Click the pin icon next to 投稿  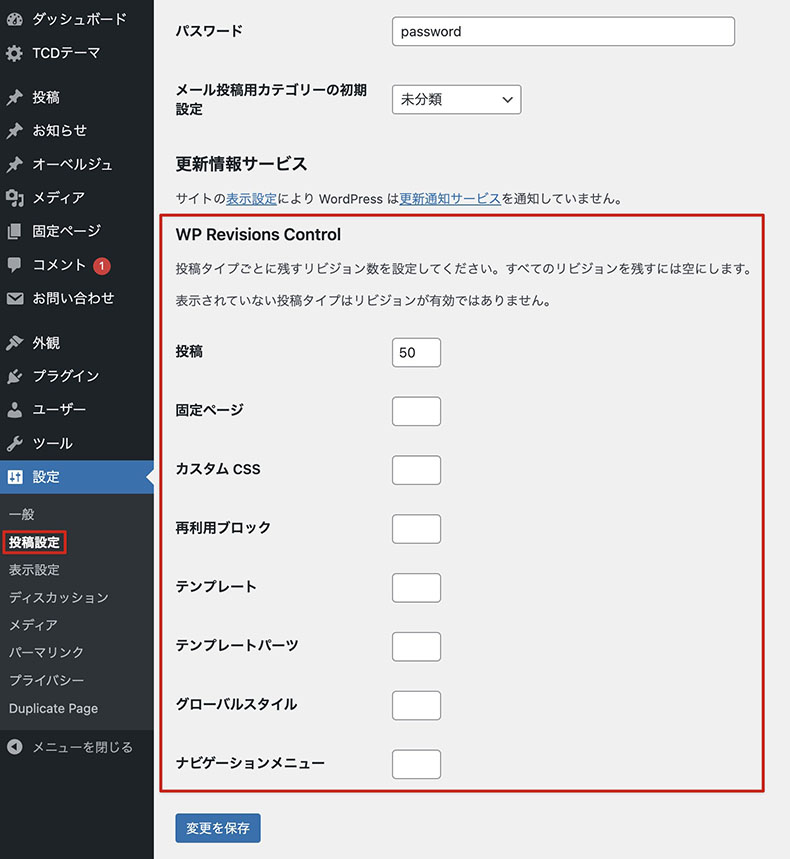tap(15, 98)
